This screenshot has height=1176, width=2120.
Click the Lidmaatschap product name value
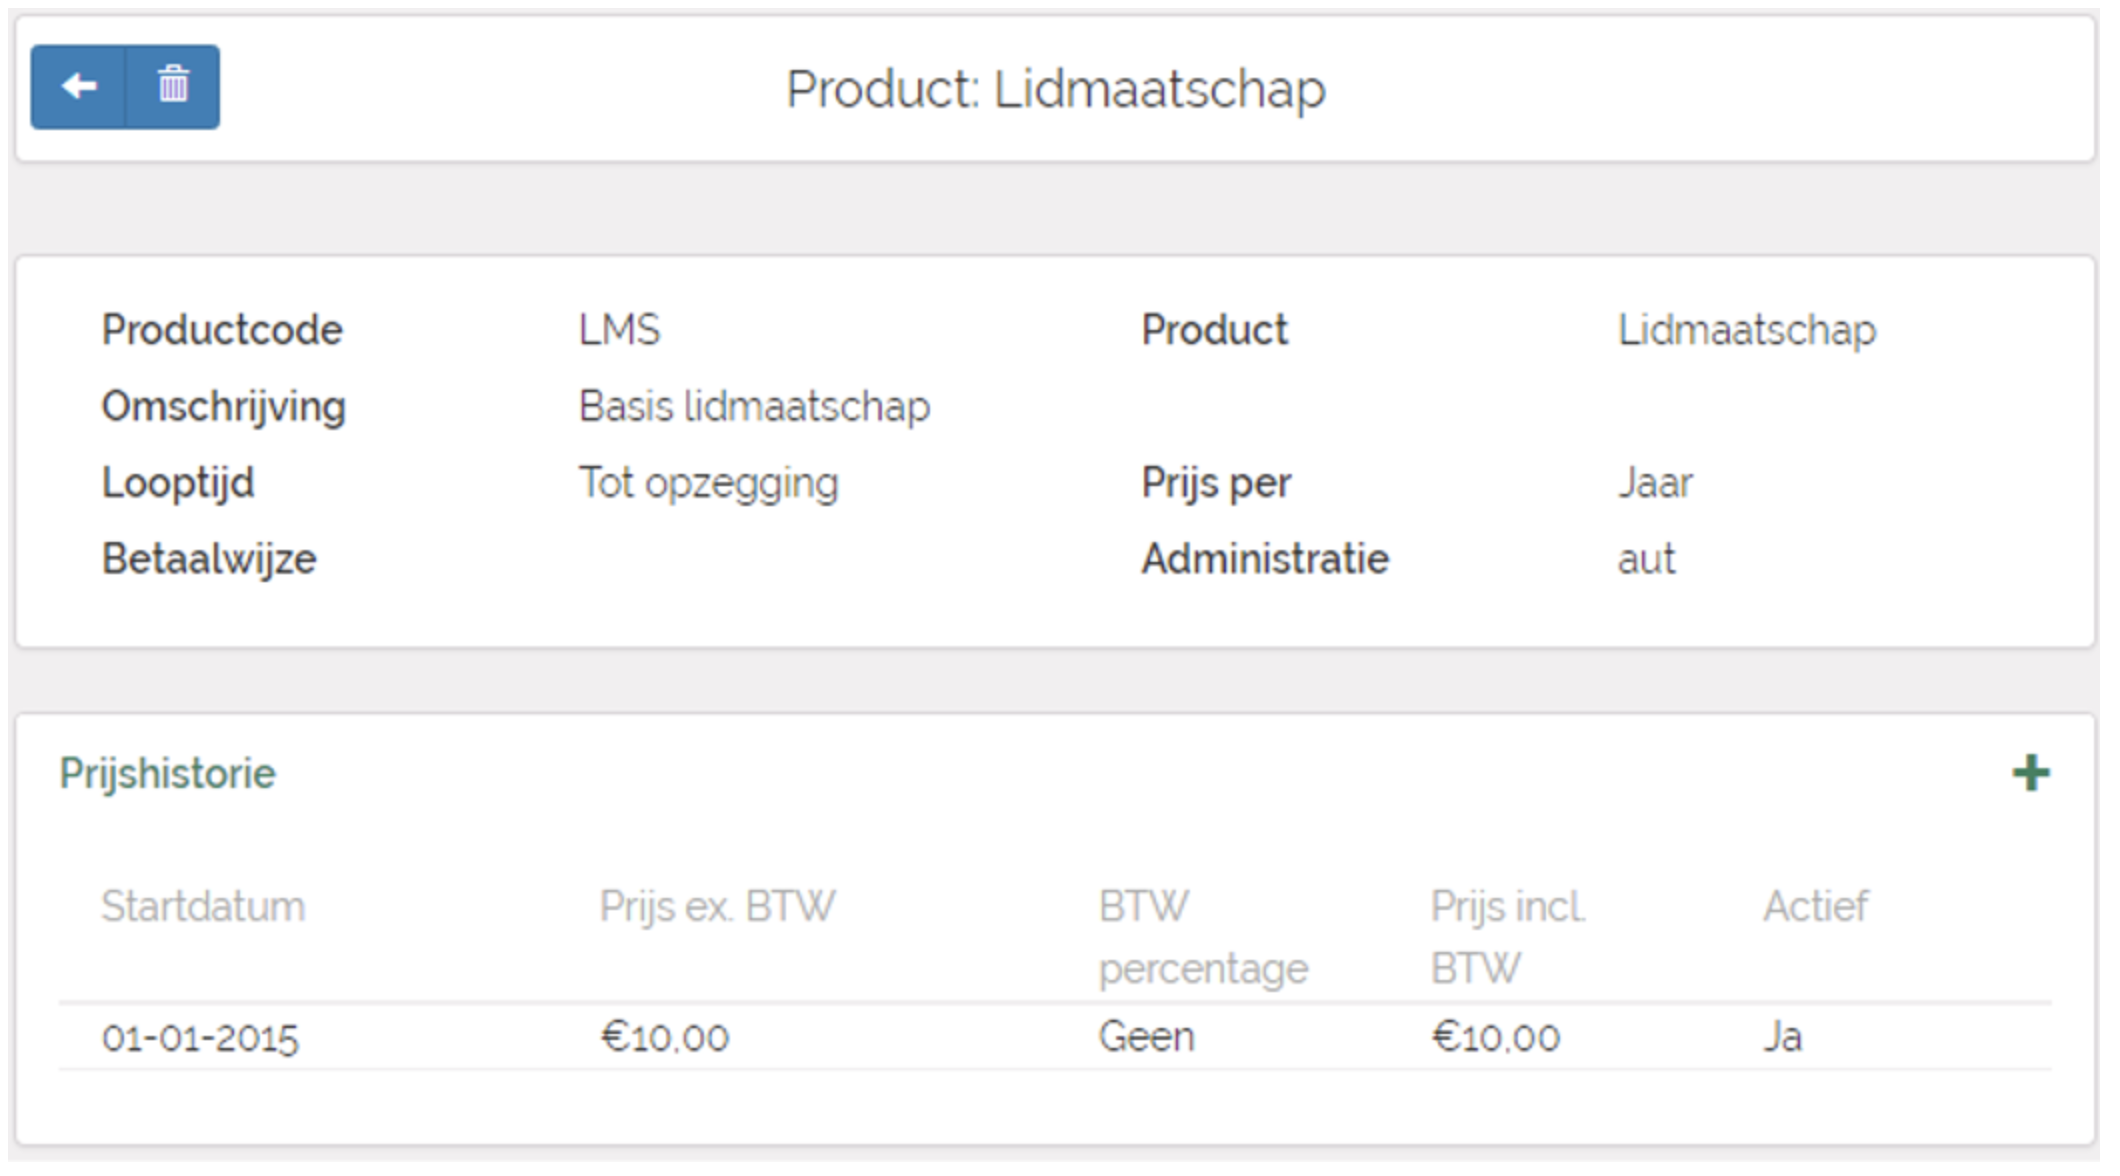[1746, 330]
